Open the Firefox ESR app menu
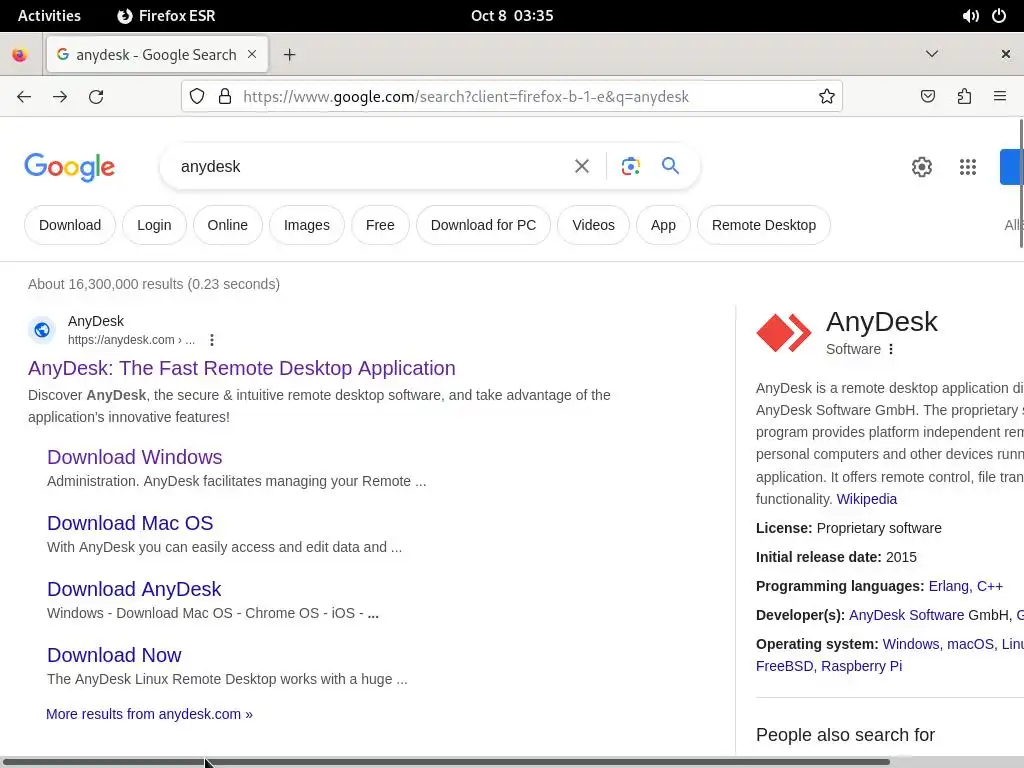 click(167, 16)
